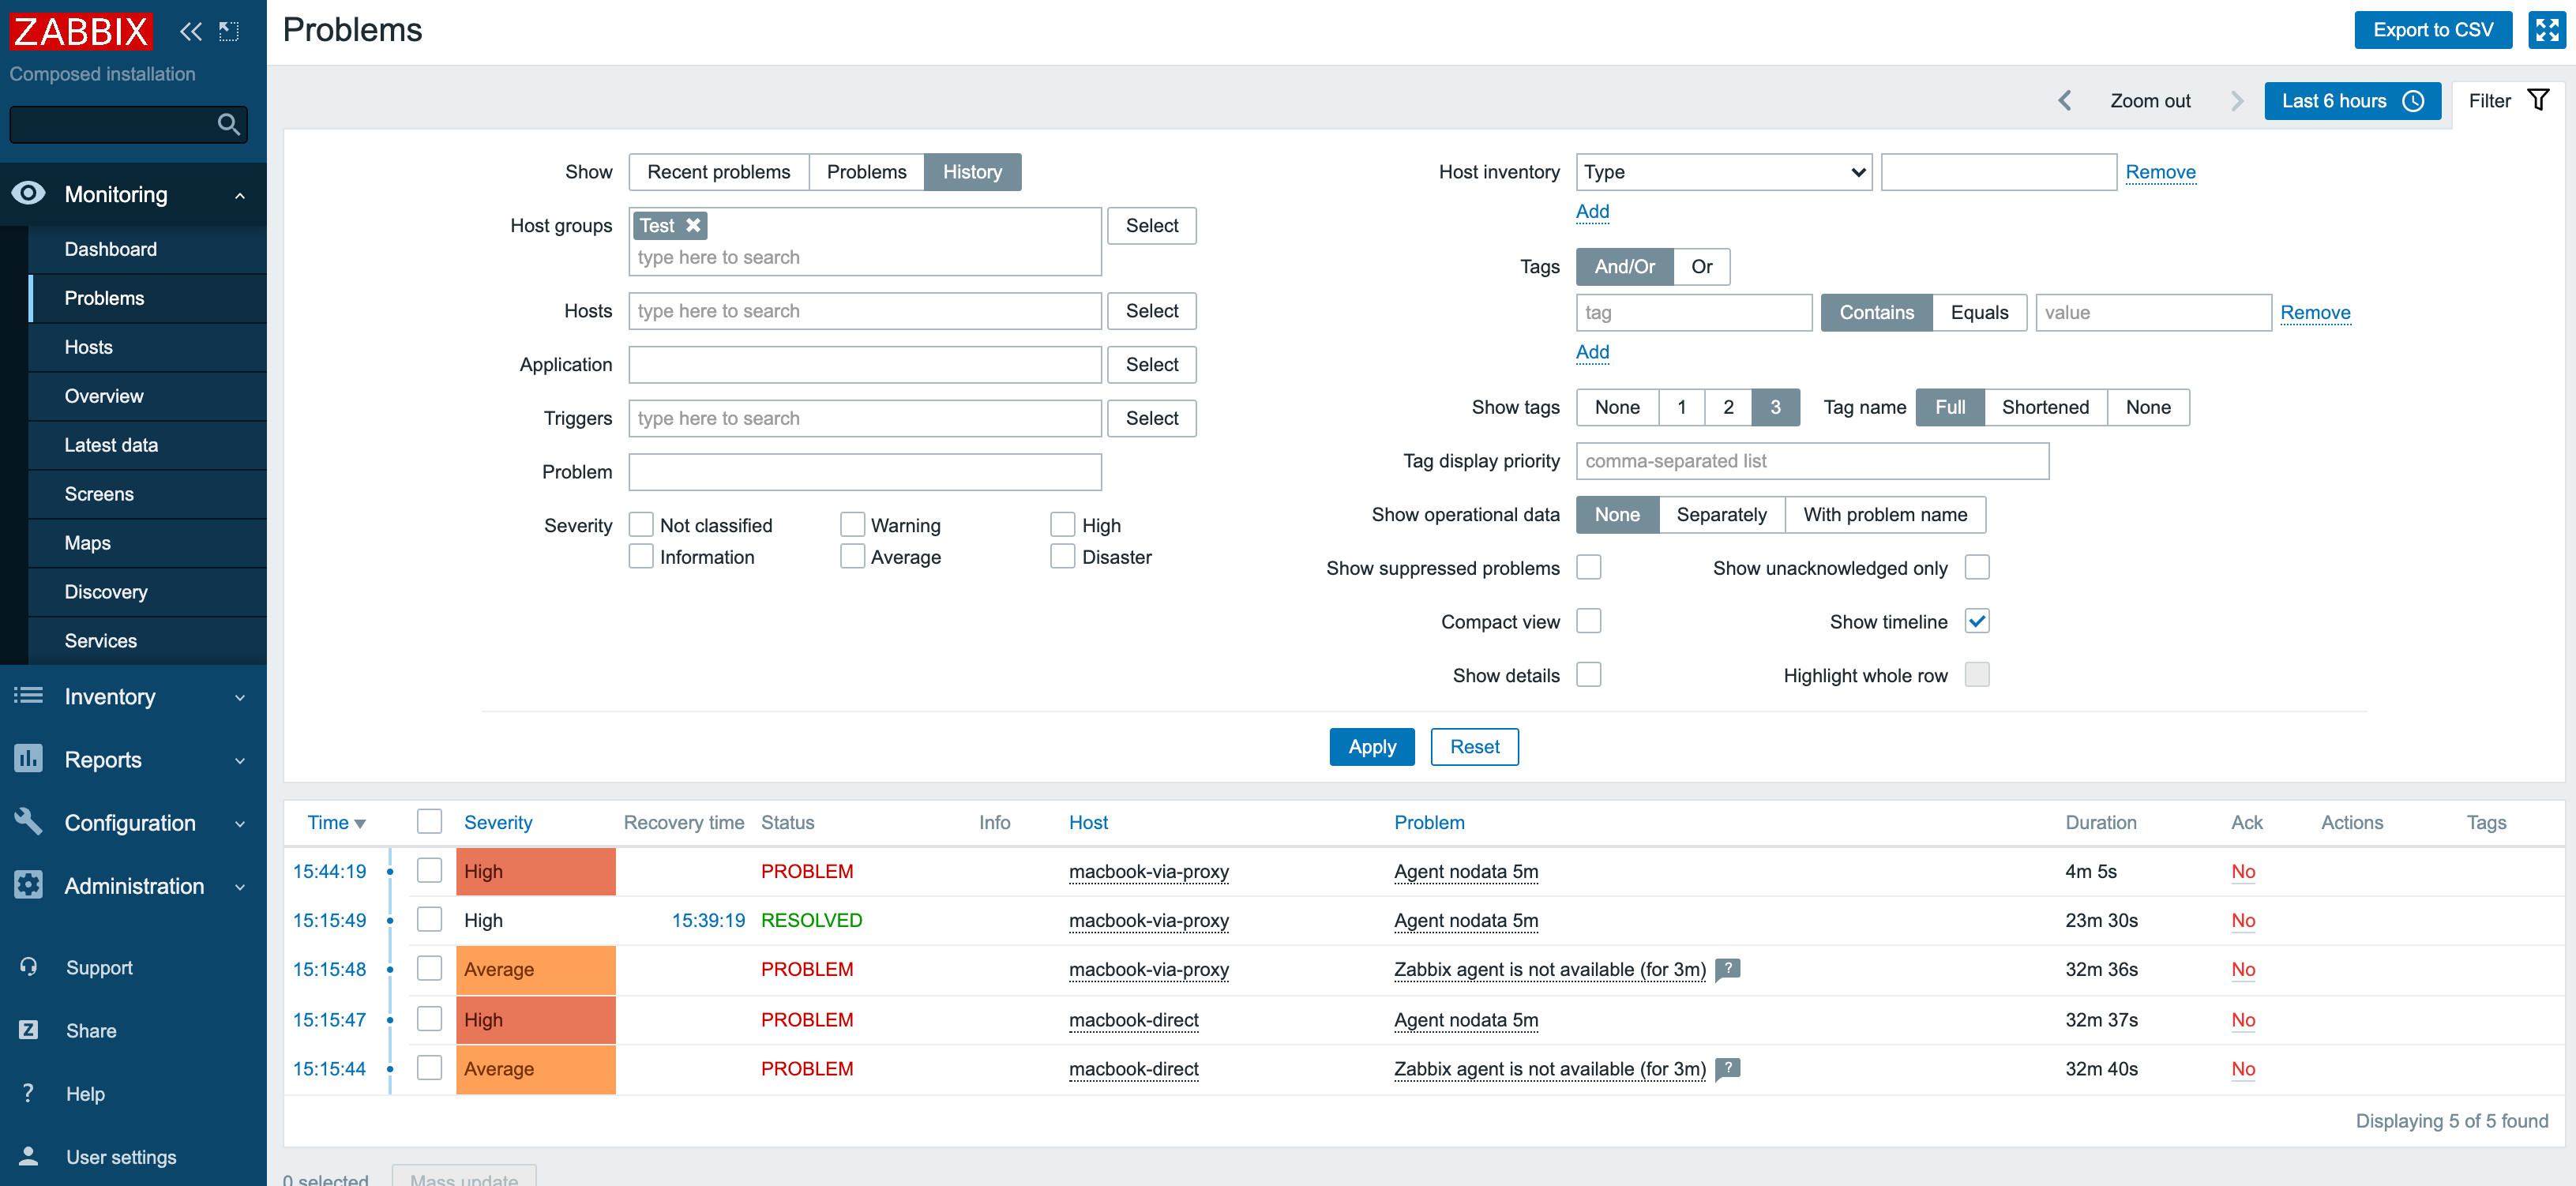
Task: Go to previous time period arrow
Action: pos(2064,101)
